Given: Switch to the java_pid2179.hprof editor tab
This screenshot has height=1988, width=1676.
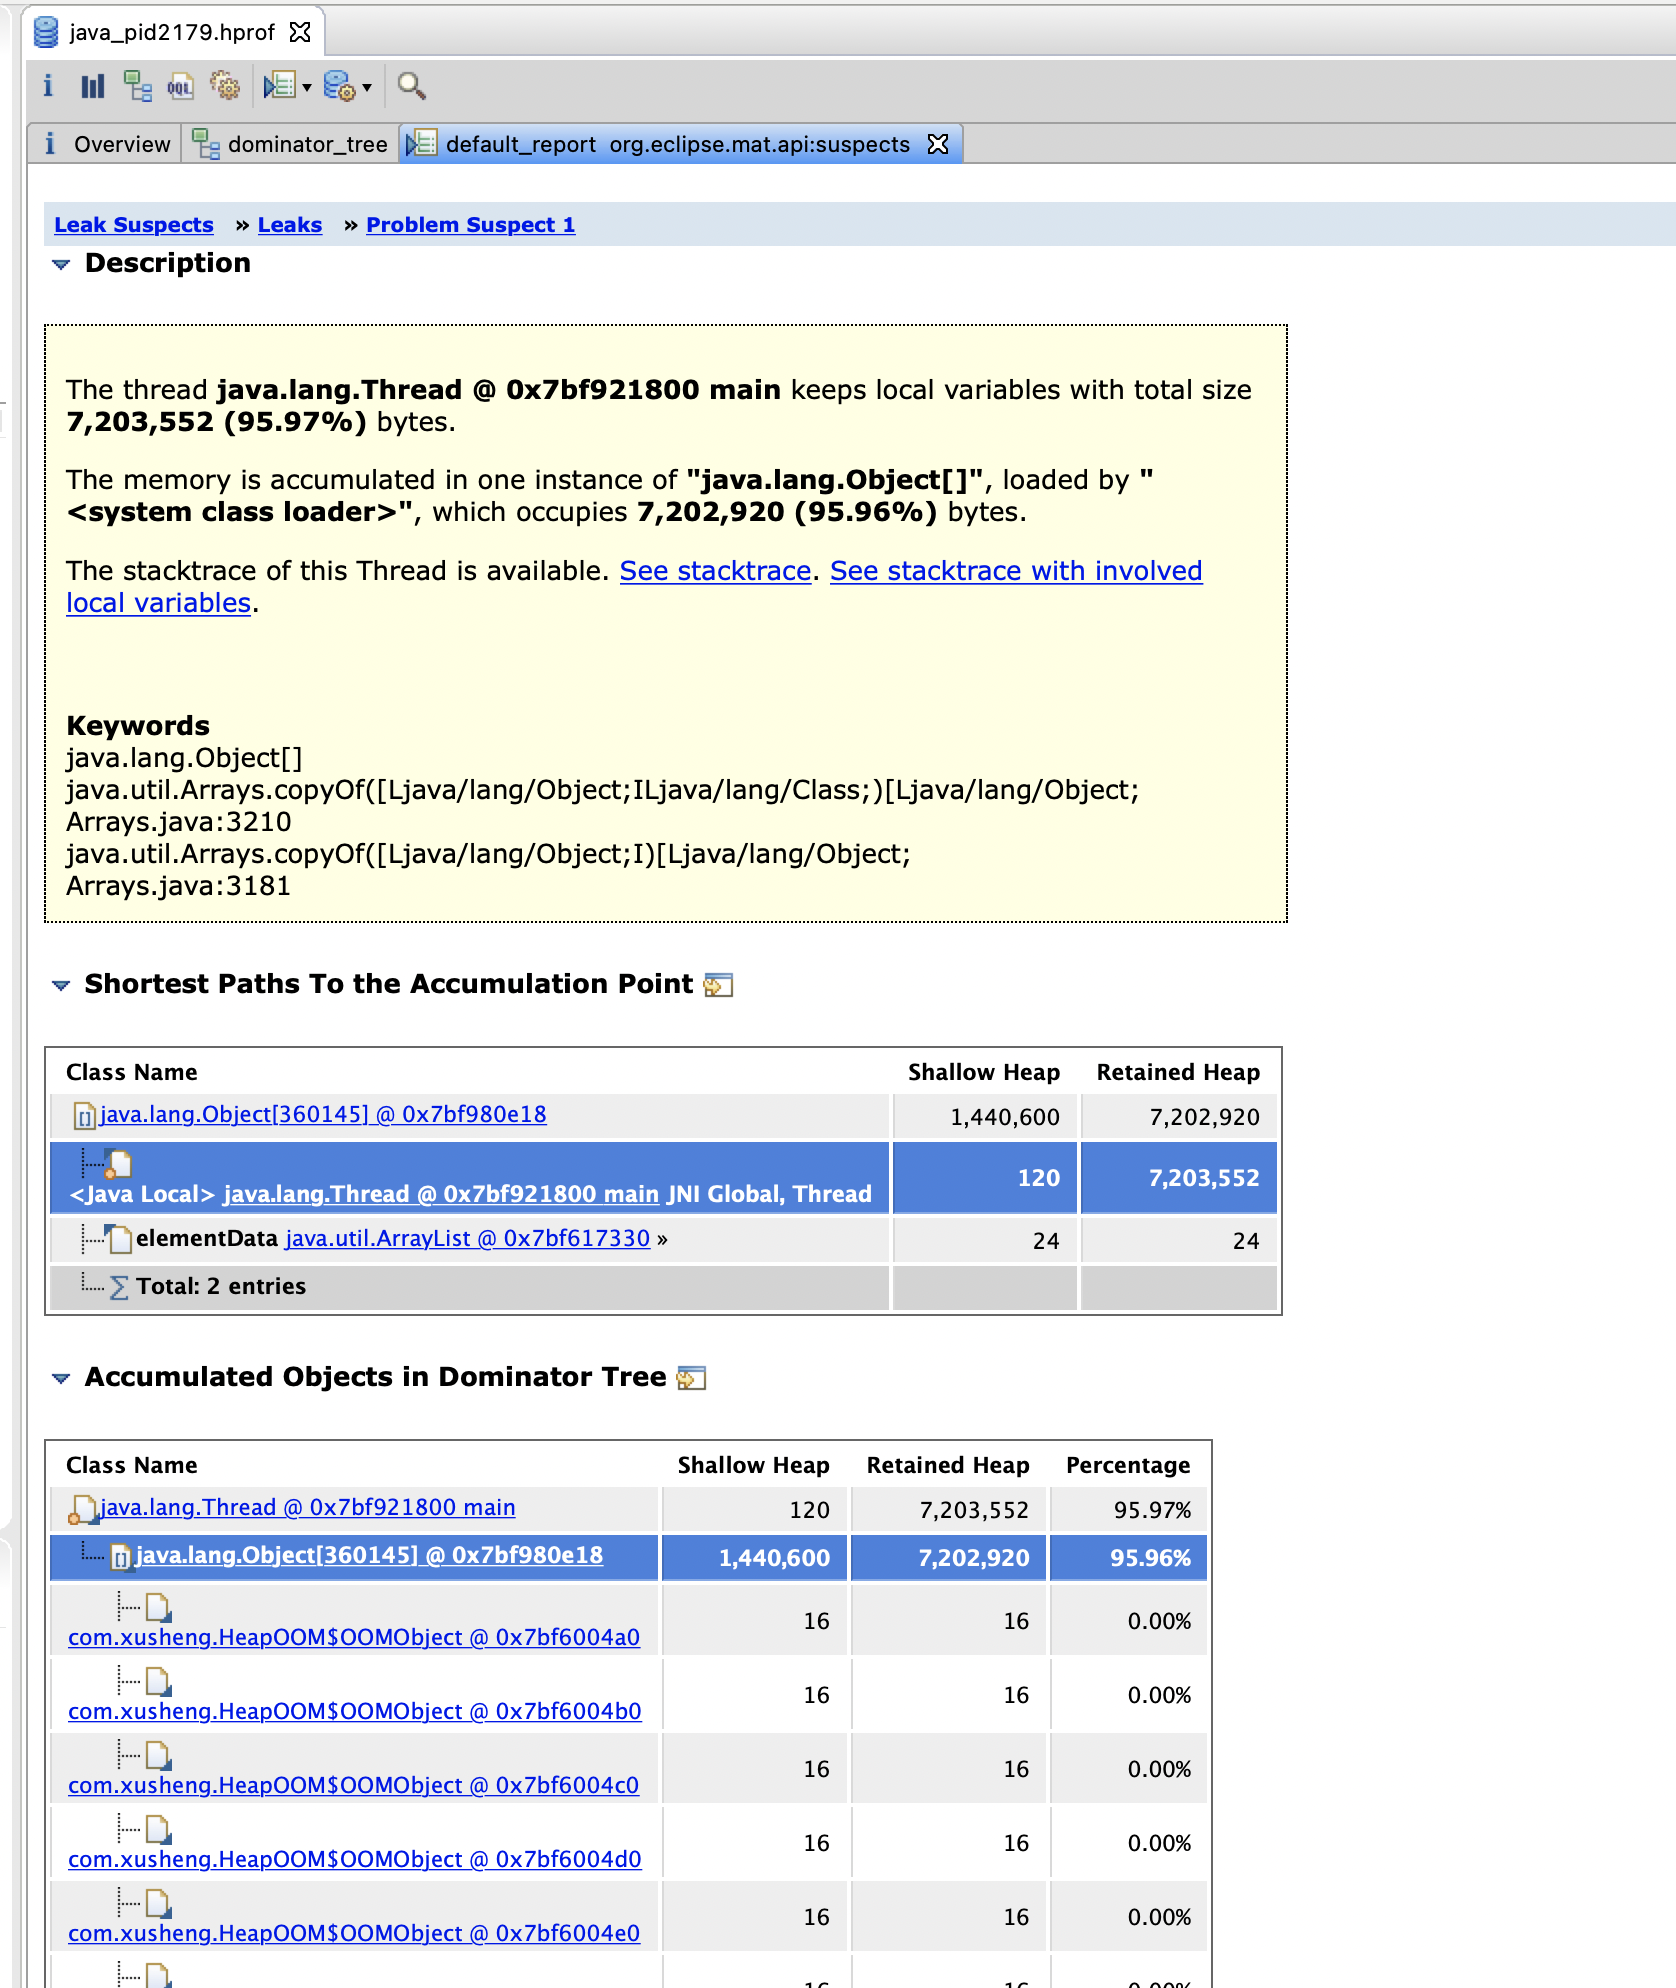Looking at the screenshot, I should pos(171,32).
